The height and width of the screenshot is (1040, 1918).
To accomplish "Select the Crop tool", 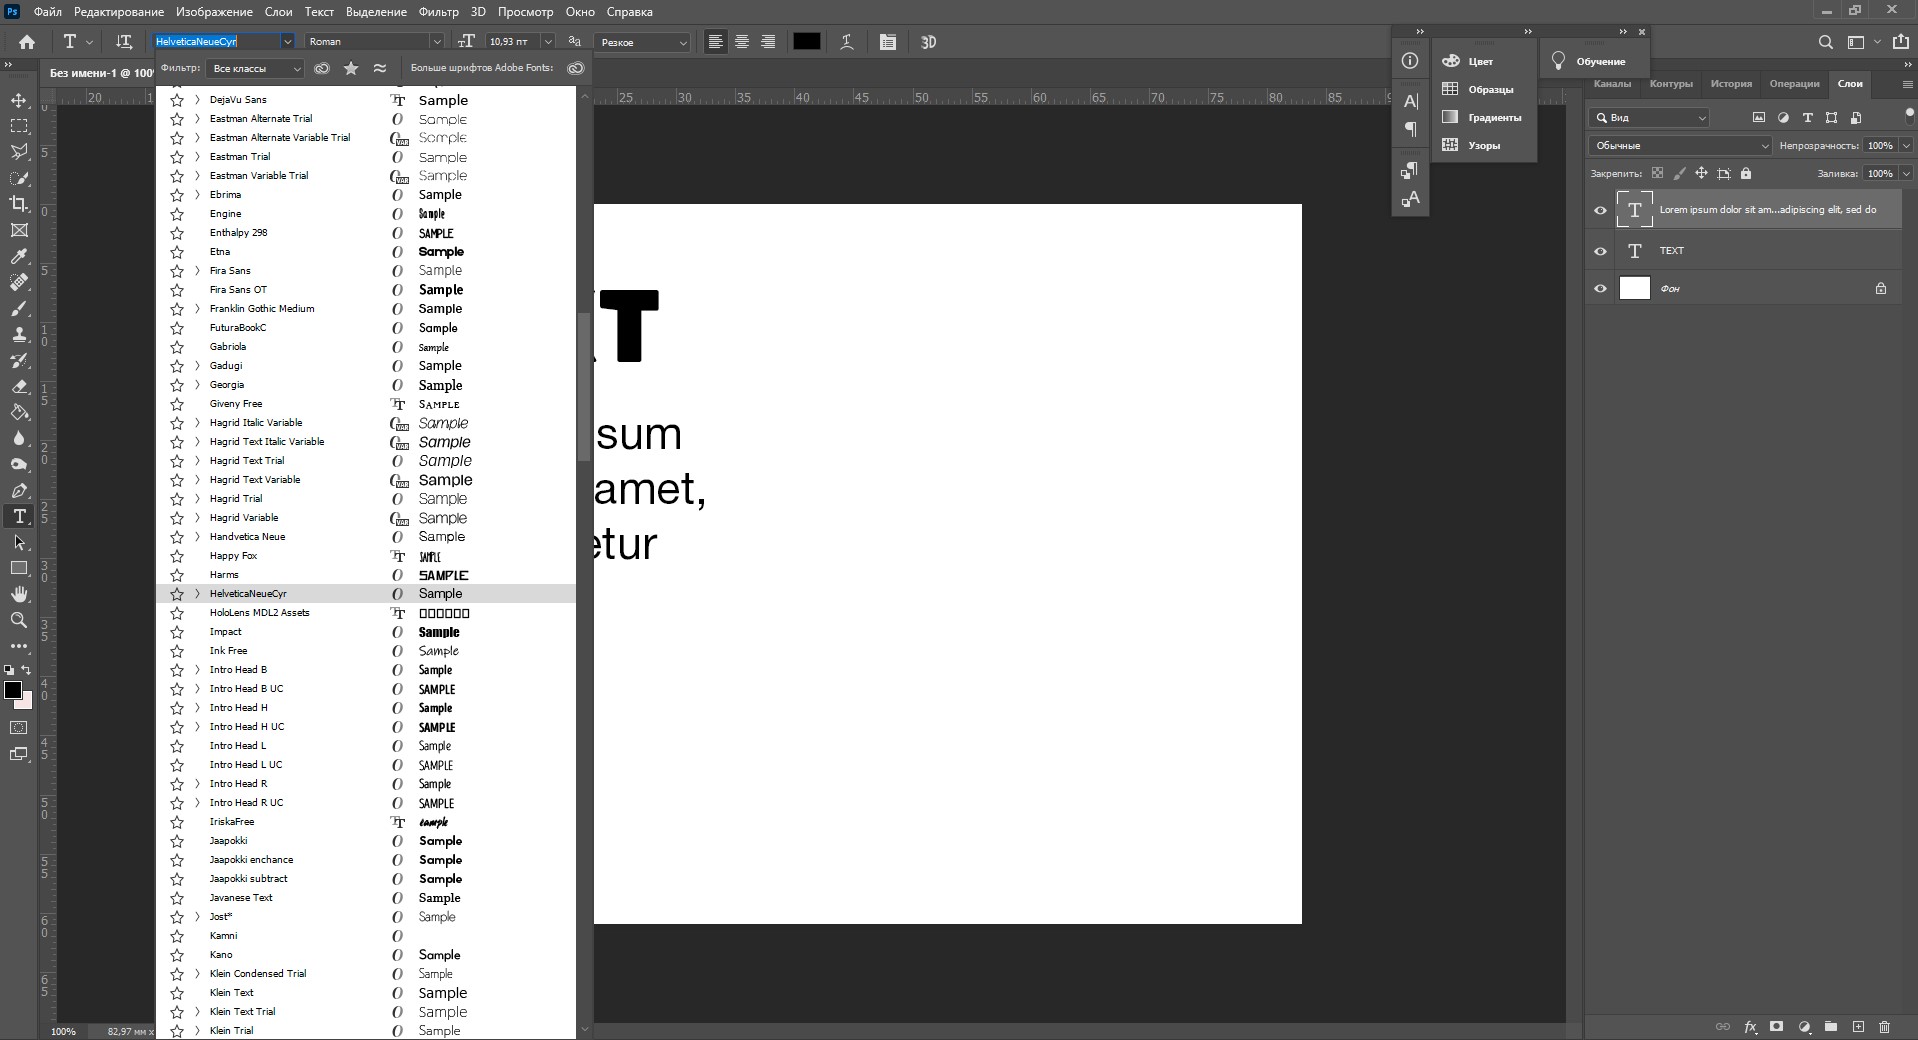I will coord(19,204).
